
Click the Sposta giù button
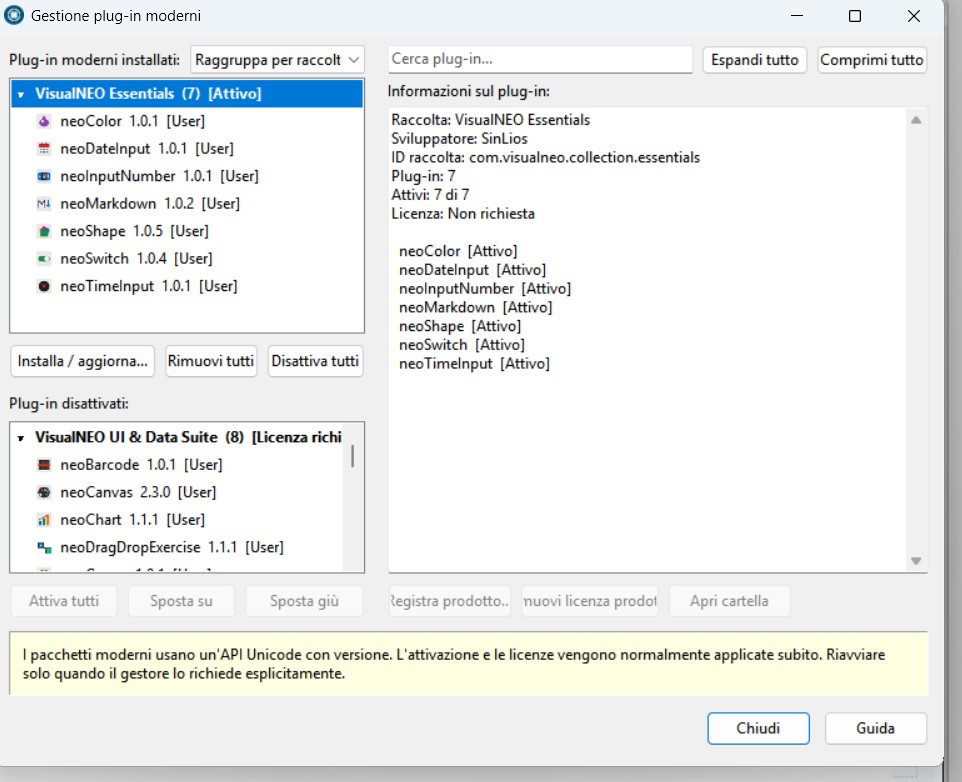(304, 601)
